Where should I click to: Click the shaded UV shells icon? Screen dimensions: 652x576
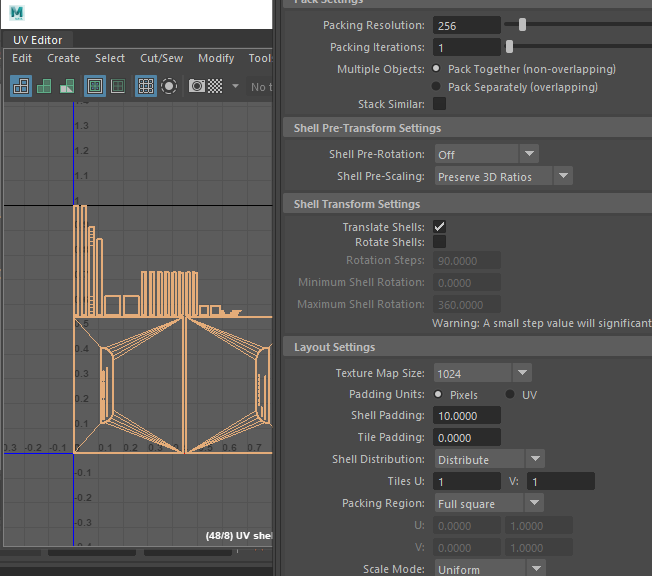point(44,86)
